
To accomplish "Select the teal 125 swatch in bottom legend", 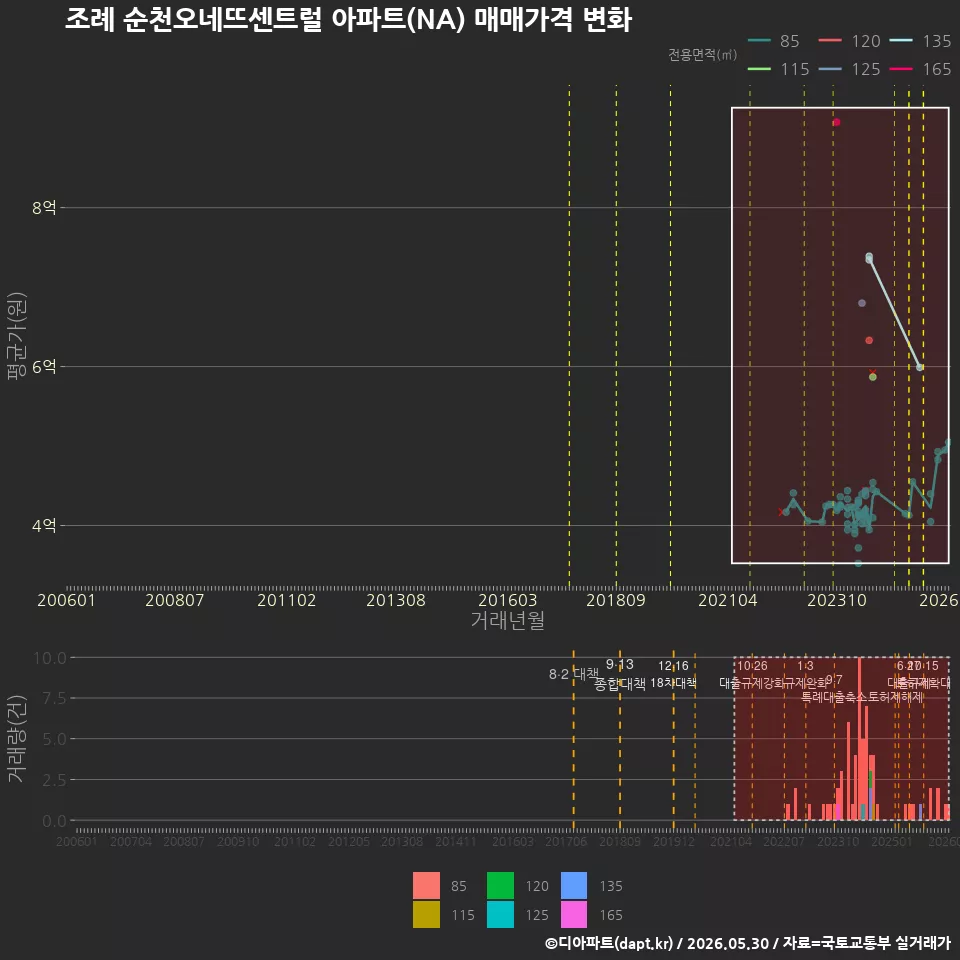I will (500, 914).
